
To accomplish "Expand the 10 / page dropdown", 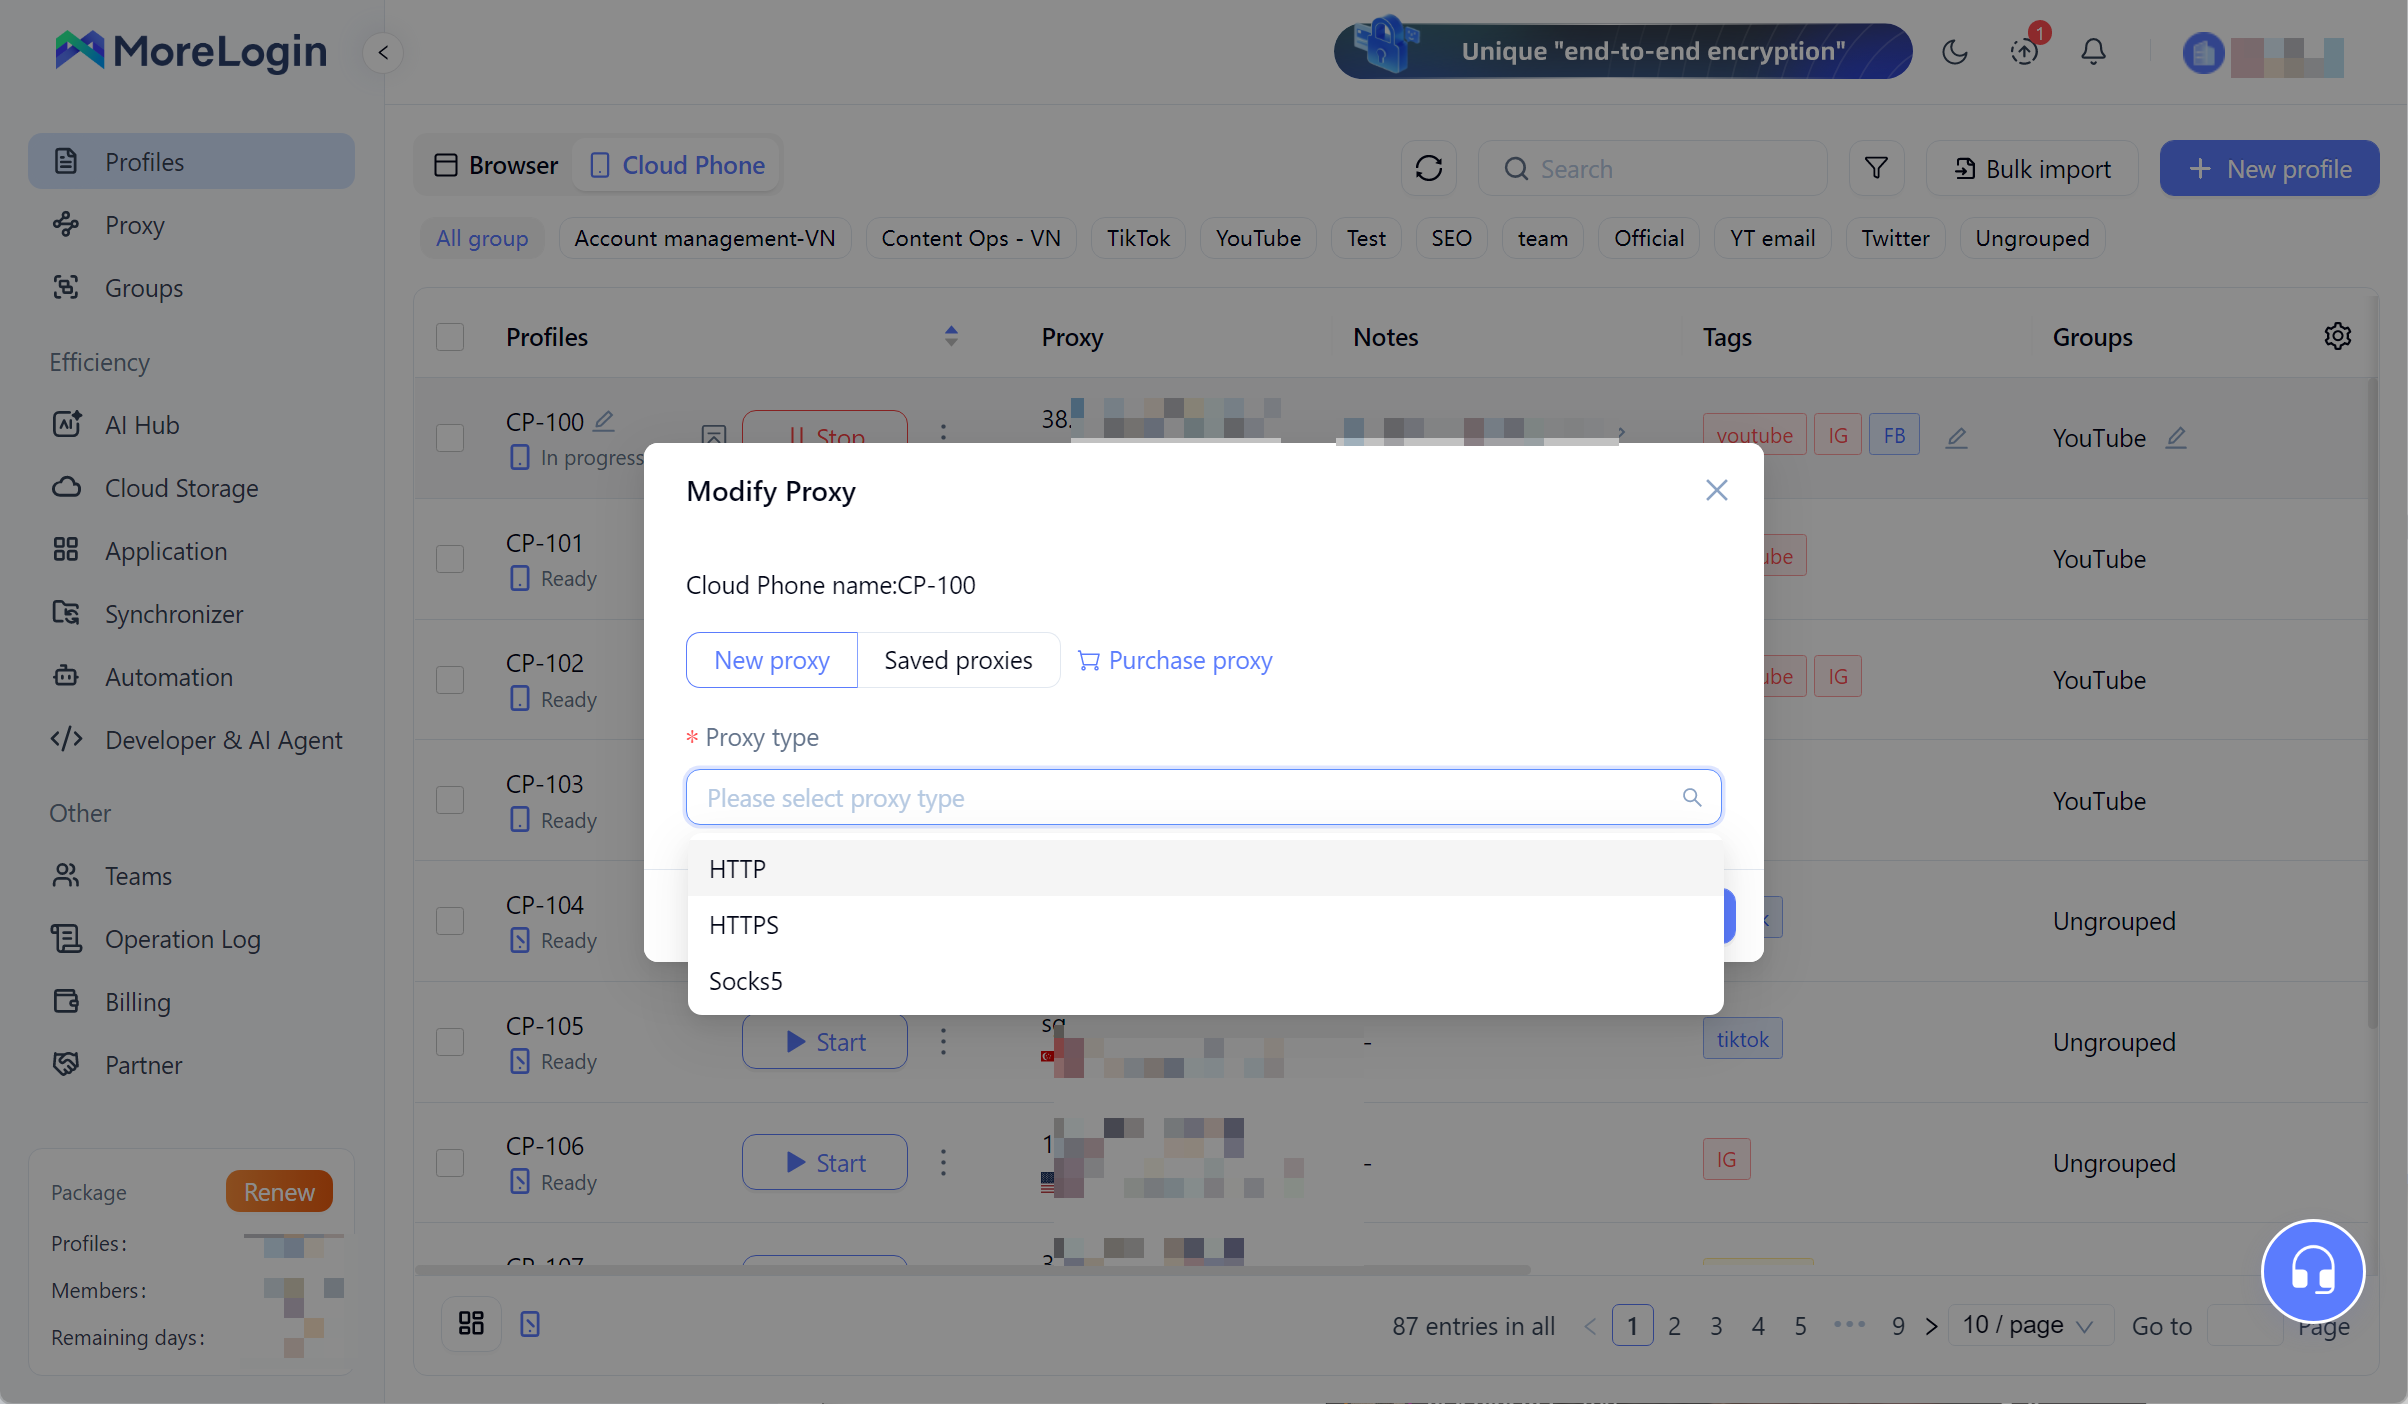I will [2030, 1325].
